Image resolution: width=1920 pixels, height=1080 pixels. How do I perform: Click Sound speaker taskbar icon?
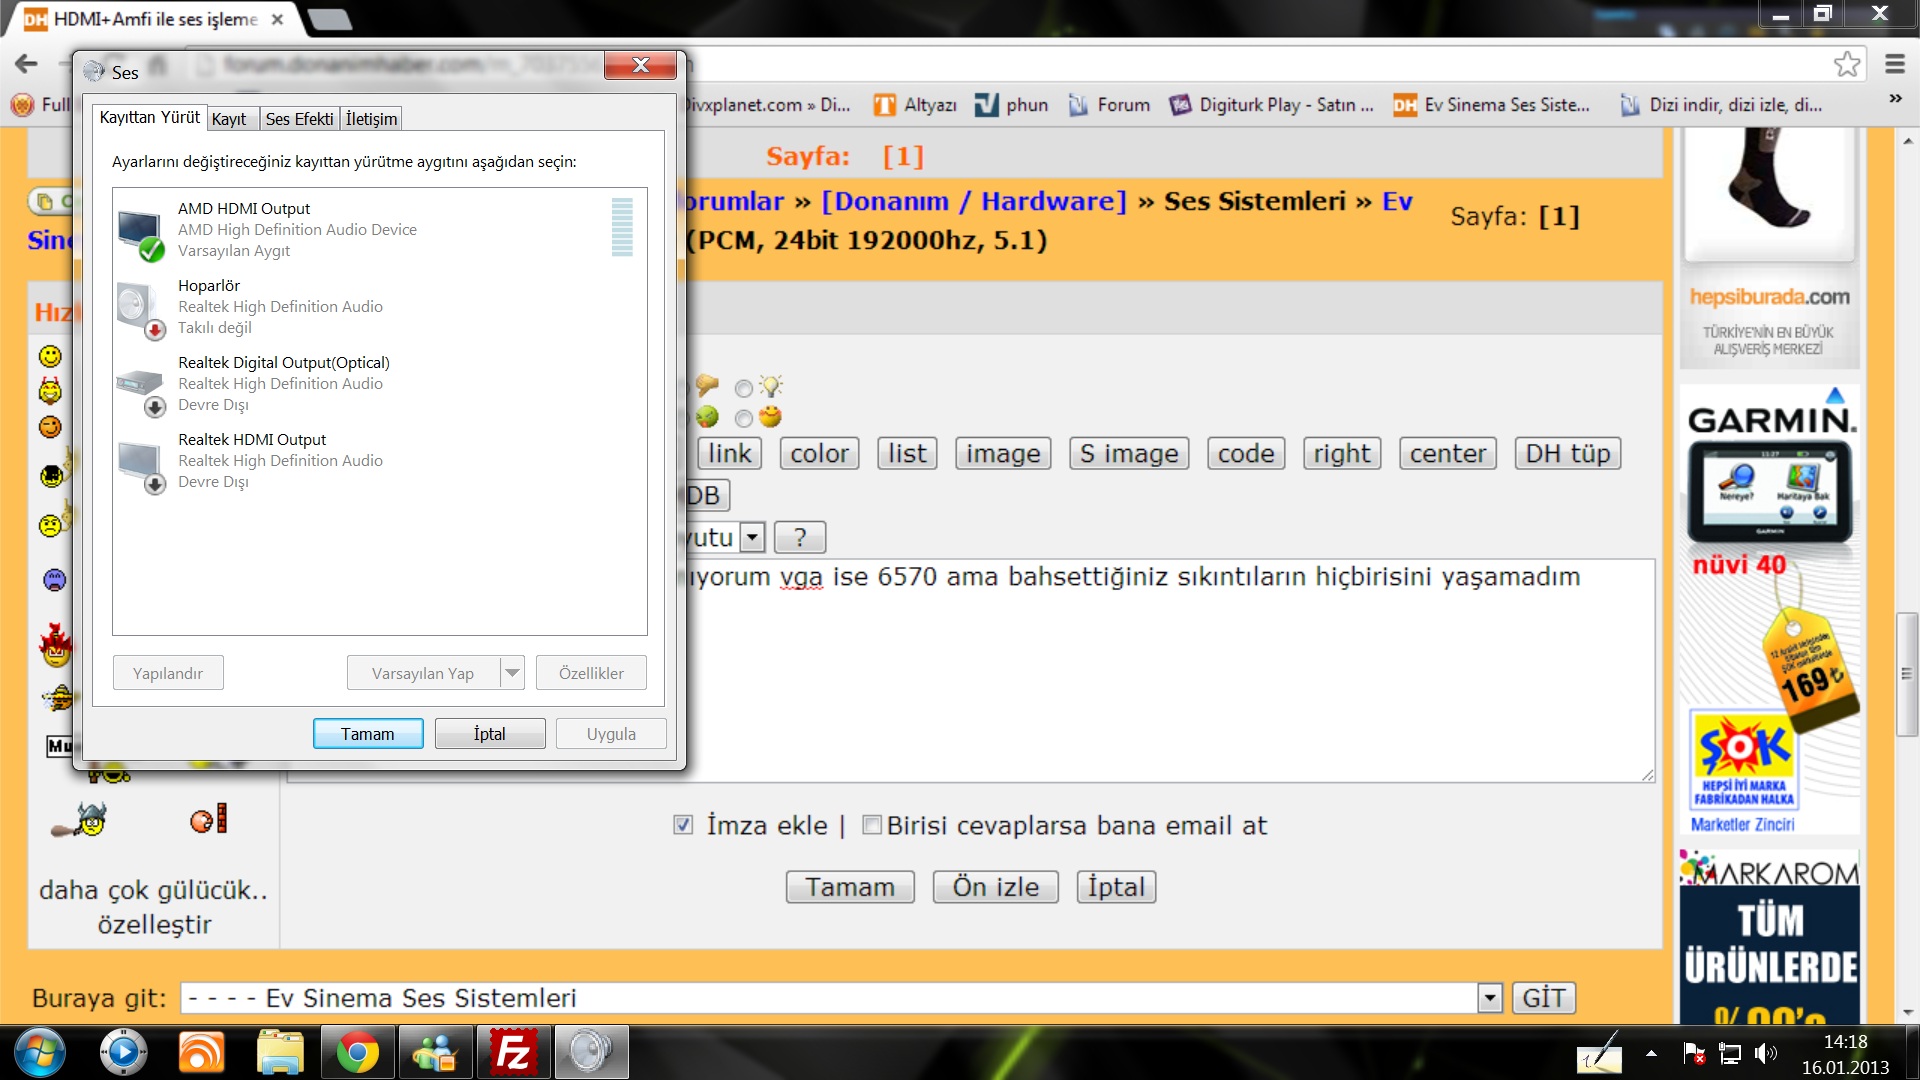point(591,1052)
